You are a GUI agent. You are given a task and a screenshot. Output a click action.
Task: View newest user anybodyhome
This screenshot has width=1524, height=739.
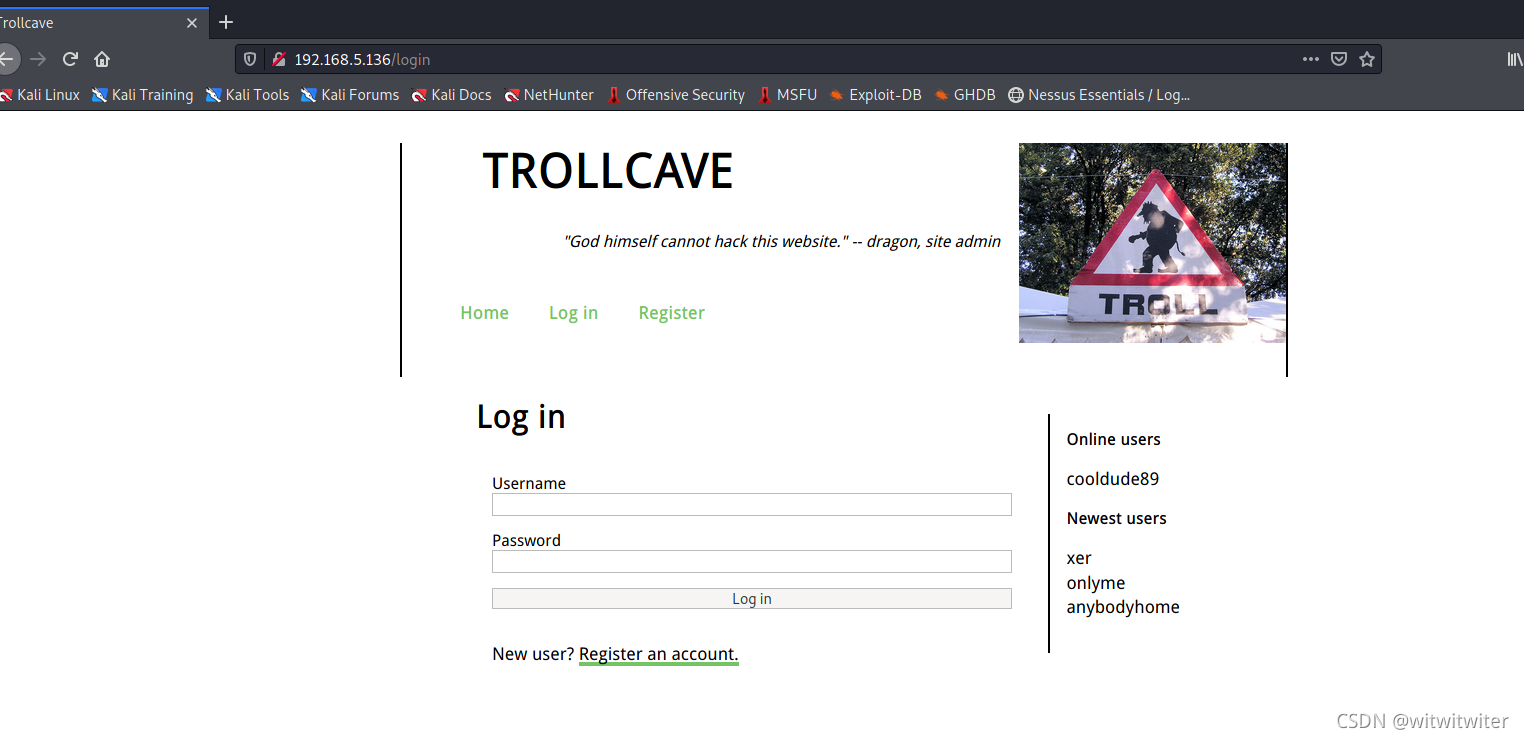click(x=1123, y=607)
